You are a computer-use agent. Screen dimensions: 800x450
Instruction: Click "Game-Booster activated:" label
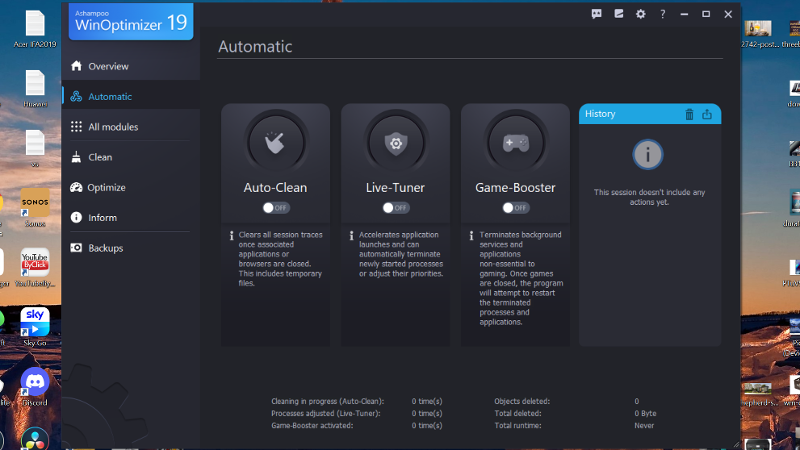[312, 426]
